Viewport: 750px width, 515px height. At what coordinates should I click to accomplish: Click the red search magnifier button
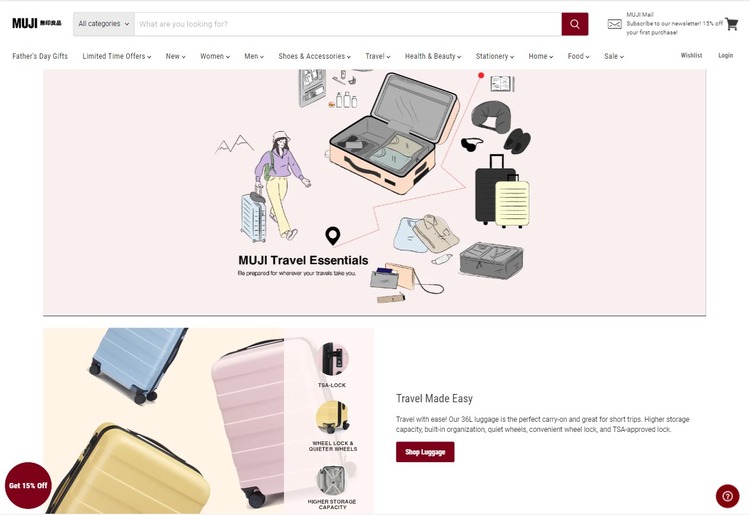(x=574, y=24)
